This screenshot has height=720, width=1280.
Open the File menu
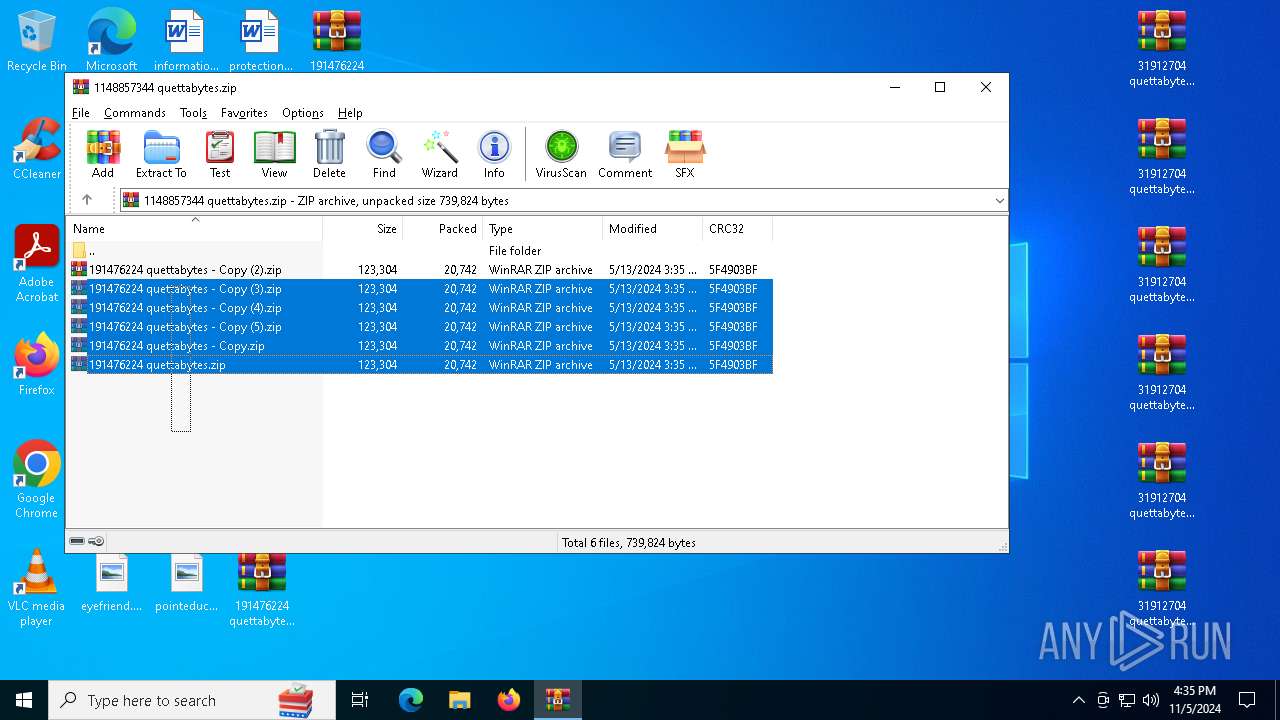coord(81,113)
